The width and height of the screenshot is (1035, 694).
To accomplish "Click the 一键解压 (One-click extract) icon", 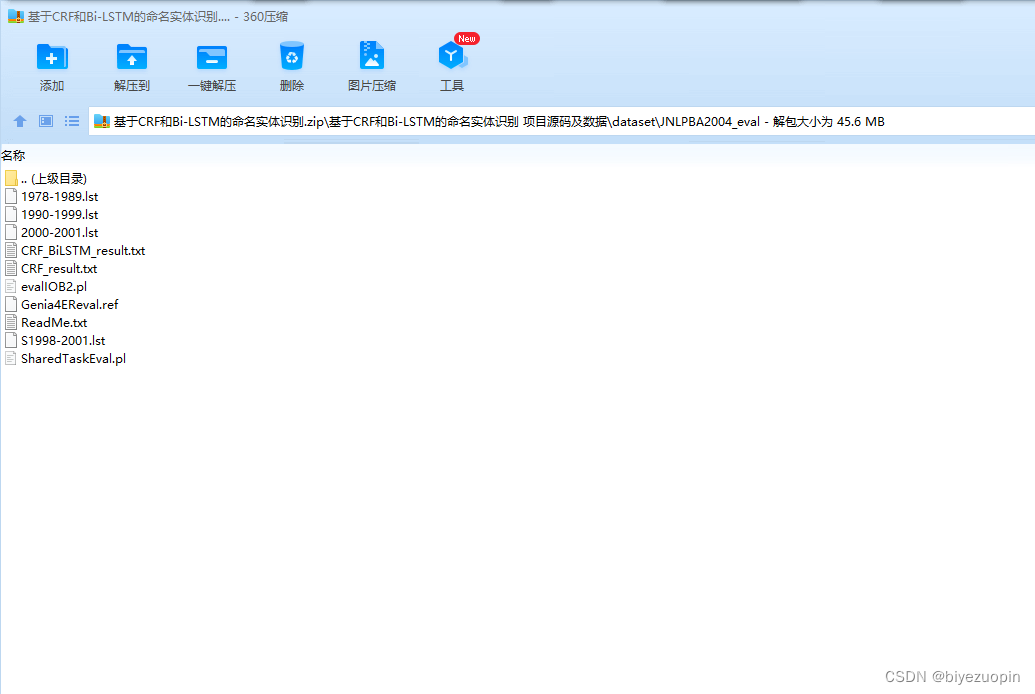I will pos(212,57).
